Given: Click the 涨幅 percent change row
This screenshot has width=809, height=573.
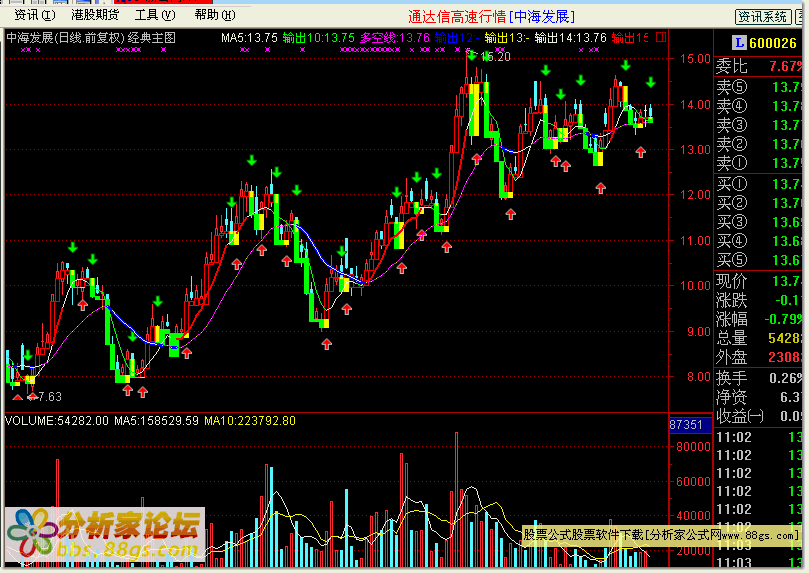Looking at the screenshot, I should coord(758,319).
